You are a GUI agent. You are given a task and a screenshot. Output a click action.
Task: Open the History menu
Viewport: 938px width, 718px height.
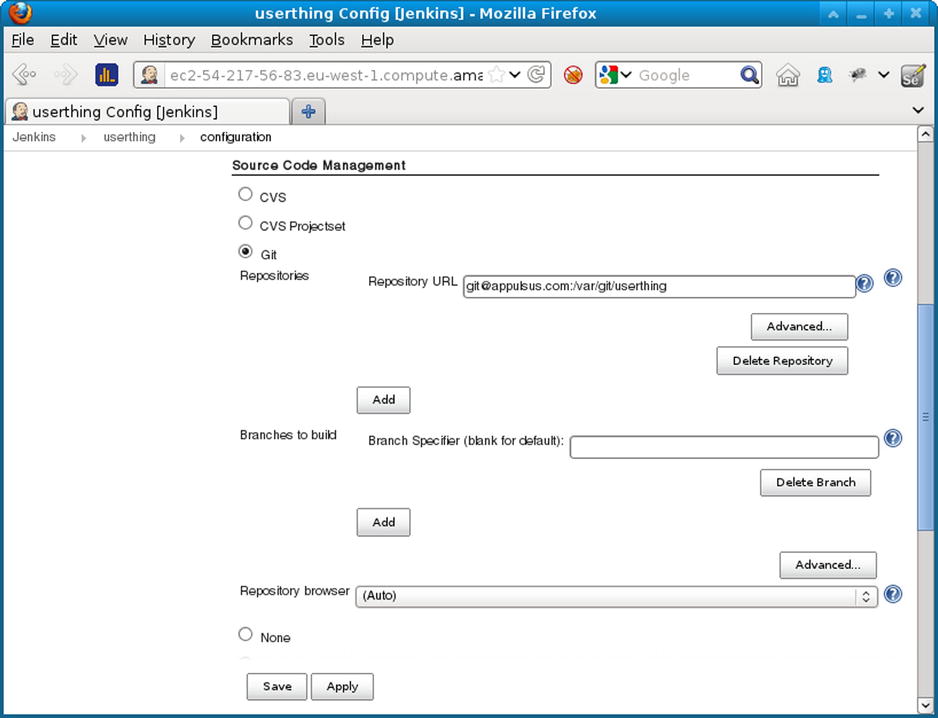[x=169, y=40]
